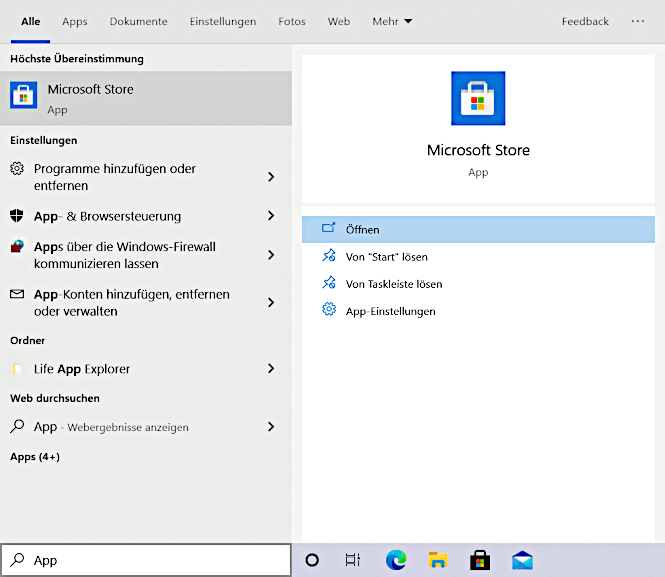Open the Mail app in taskbar
665x577 pixels.
[522, 560]
